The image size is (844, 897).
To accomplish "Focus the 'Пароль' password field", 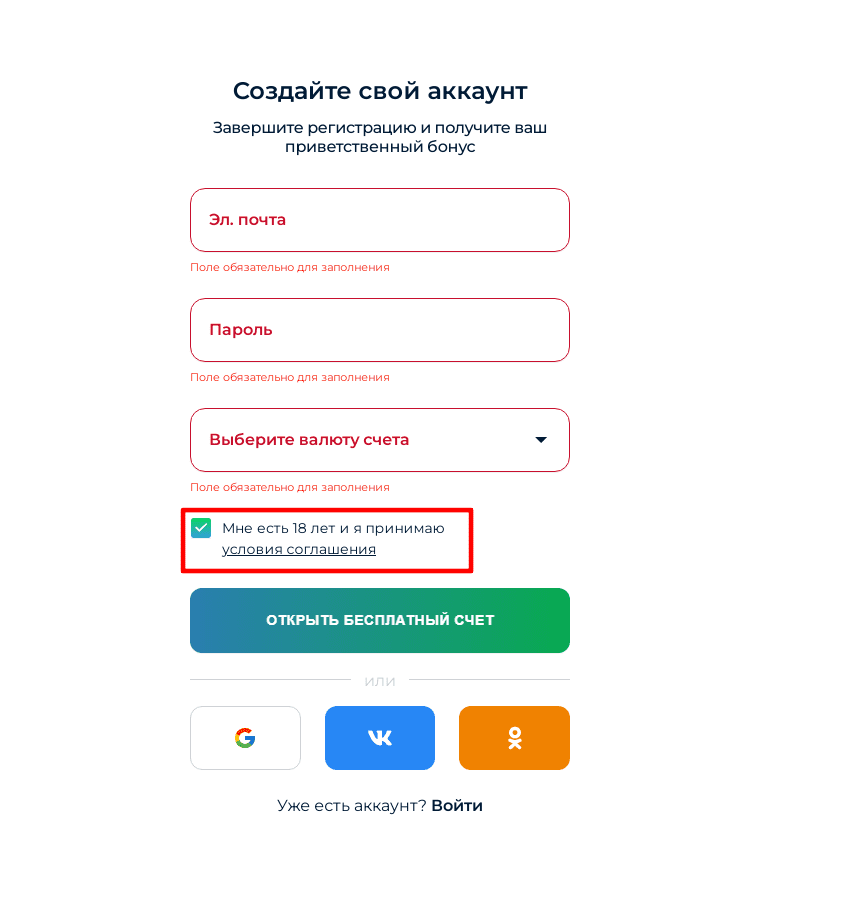I will (x=380, y=330).
